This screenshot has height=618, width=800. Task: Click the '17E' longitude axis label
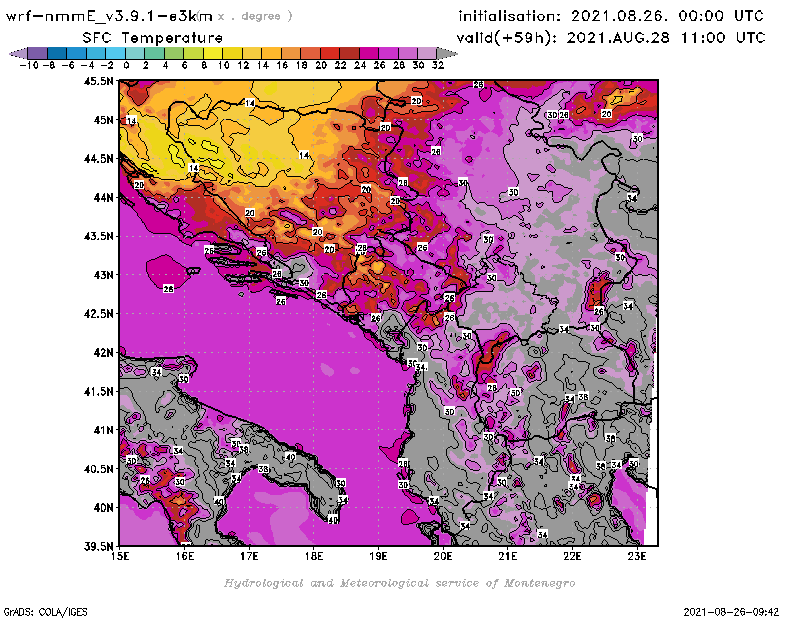coord(249,556)
